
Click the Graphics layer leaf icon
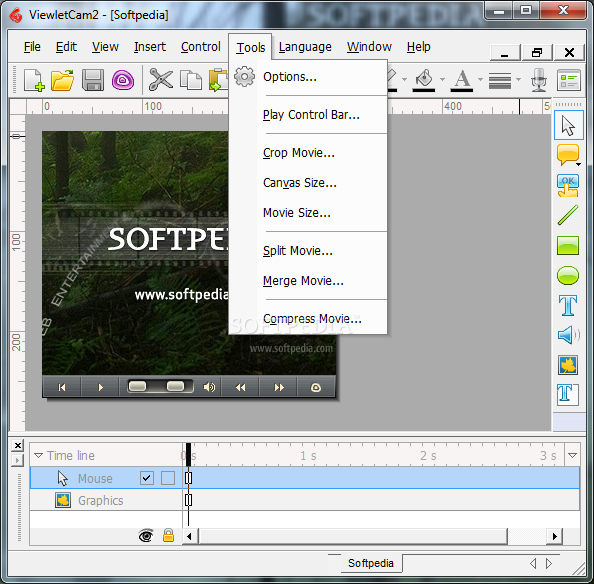(63, 500)
